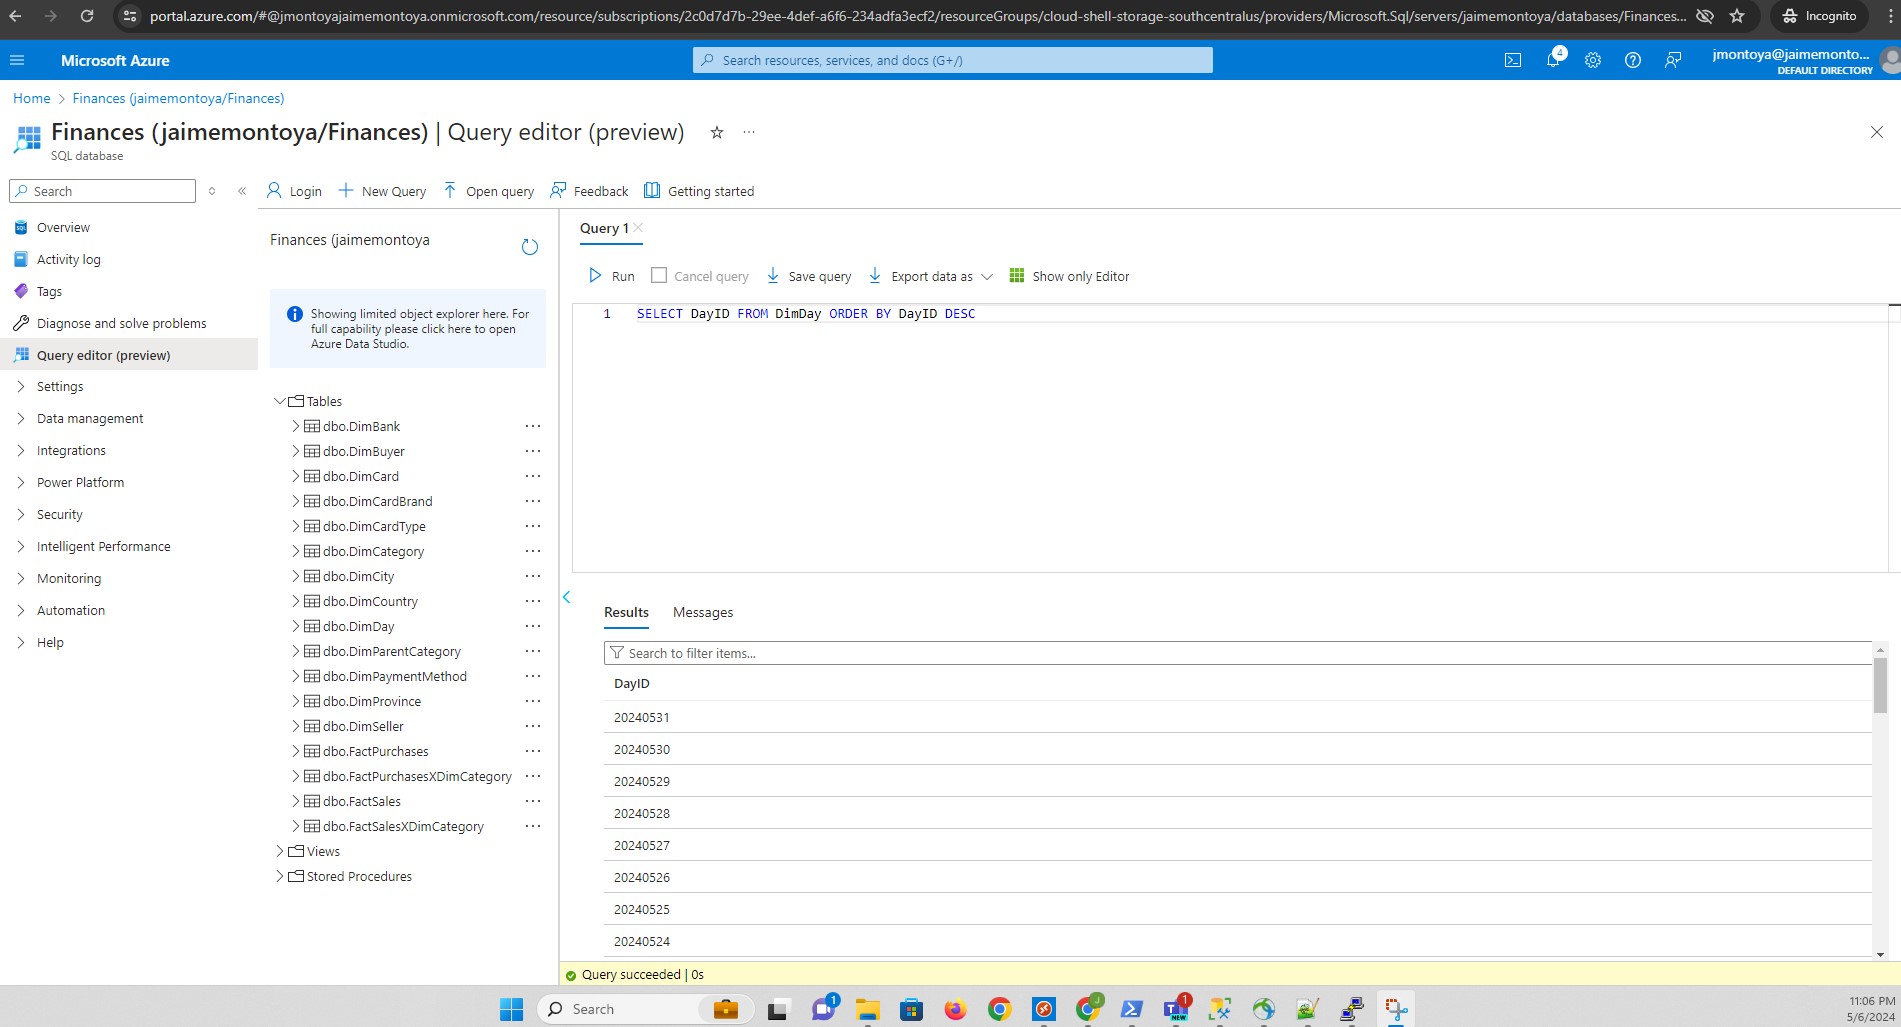This screenshot has height=1027, width=1901.
Task: Expand the dbo.DimDay table
Action: (x=295, y=626)
